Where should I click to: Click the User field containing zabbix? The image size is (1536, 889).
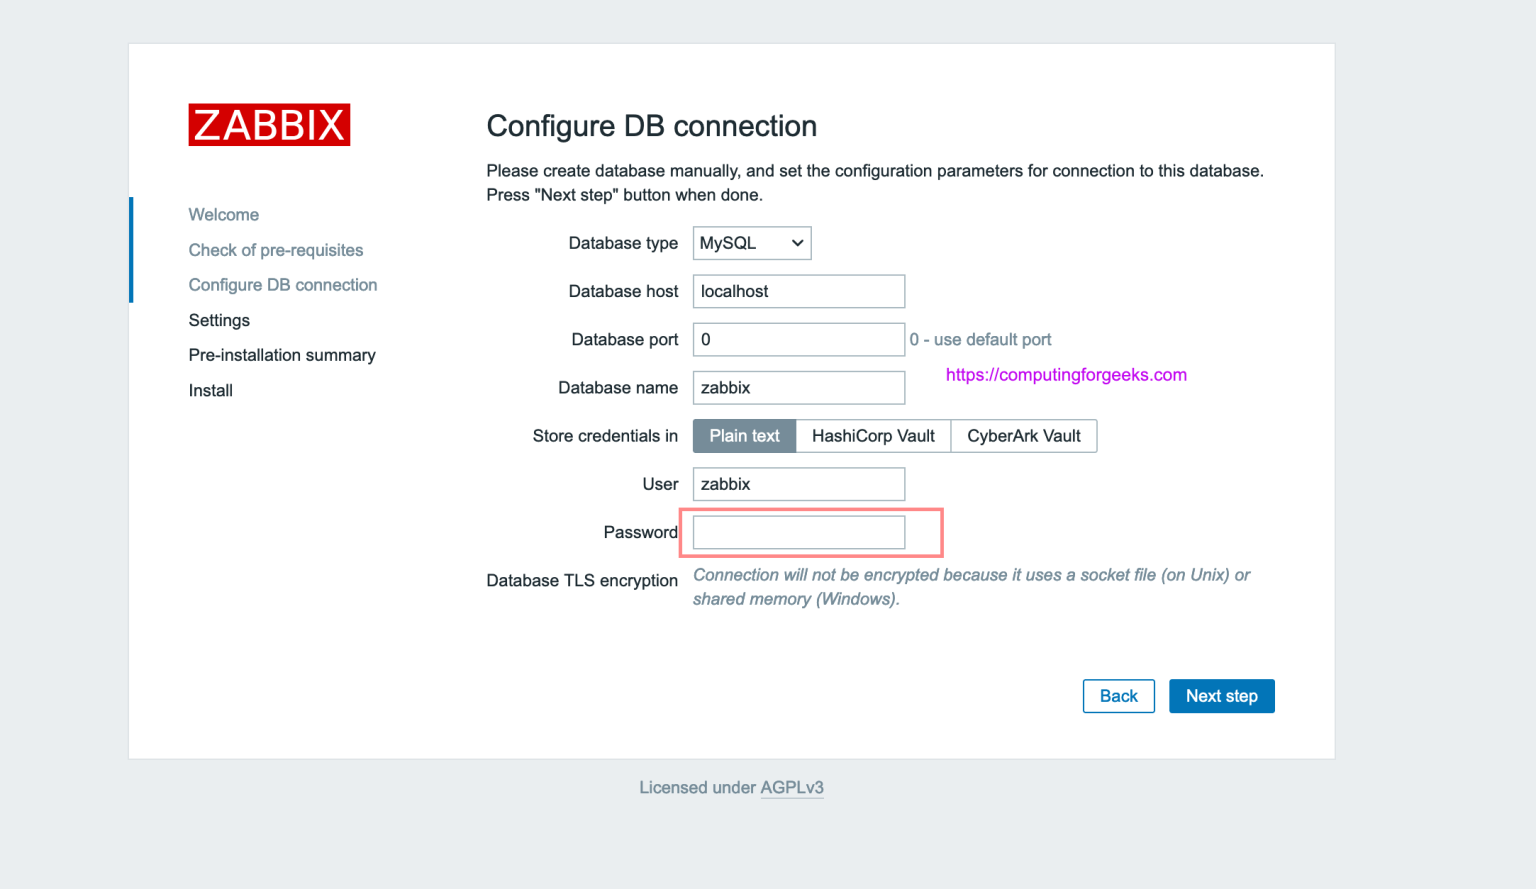pos(797,483)
